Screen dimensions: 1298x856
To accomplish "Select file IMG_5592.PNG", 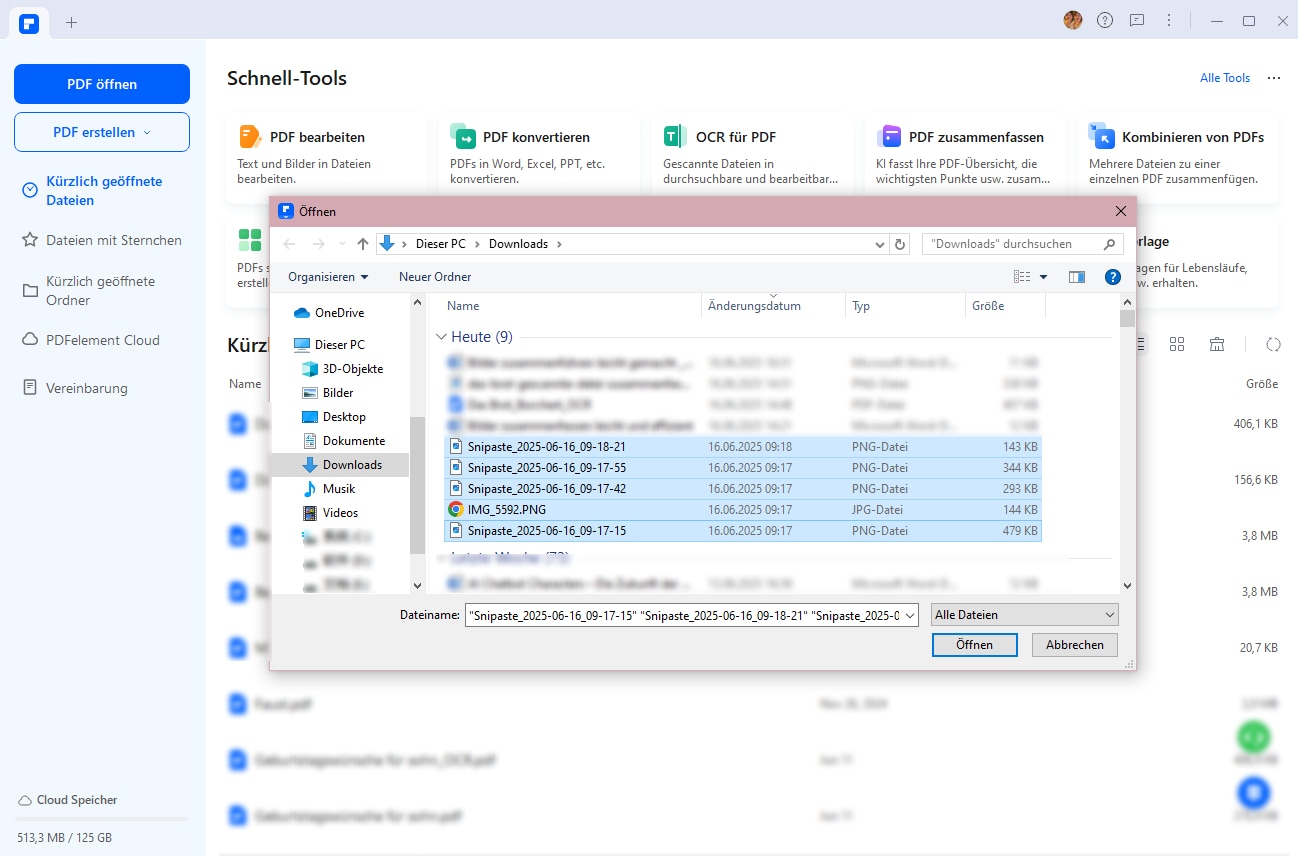I will coord(743,510).
